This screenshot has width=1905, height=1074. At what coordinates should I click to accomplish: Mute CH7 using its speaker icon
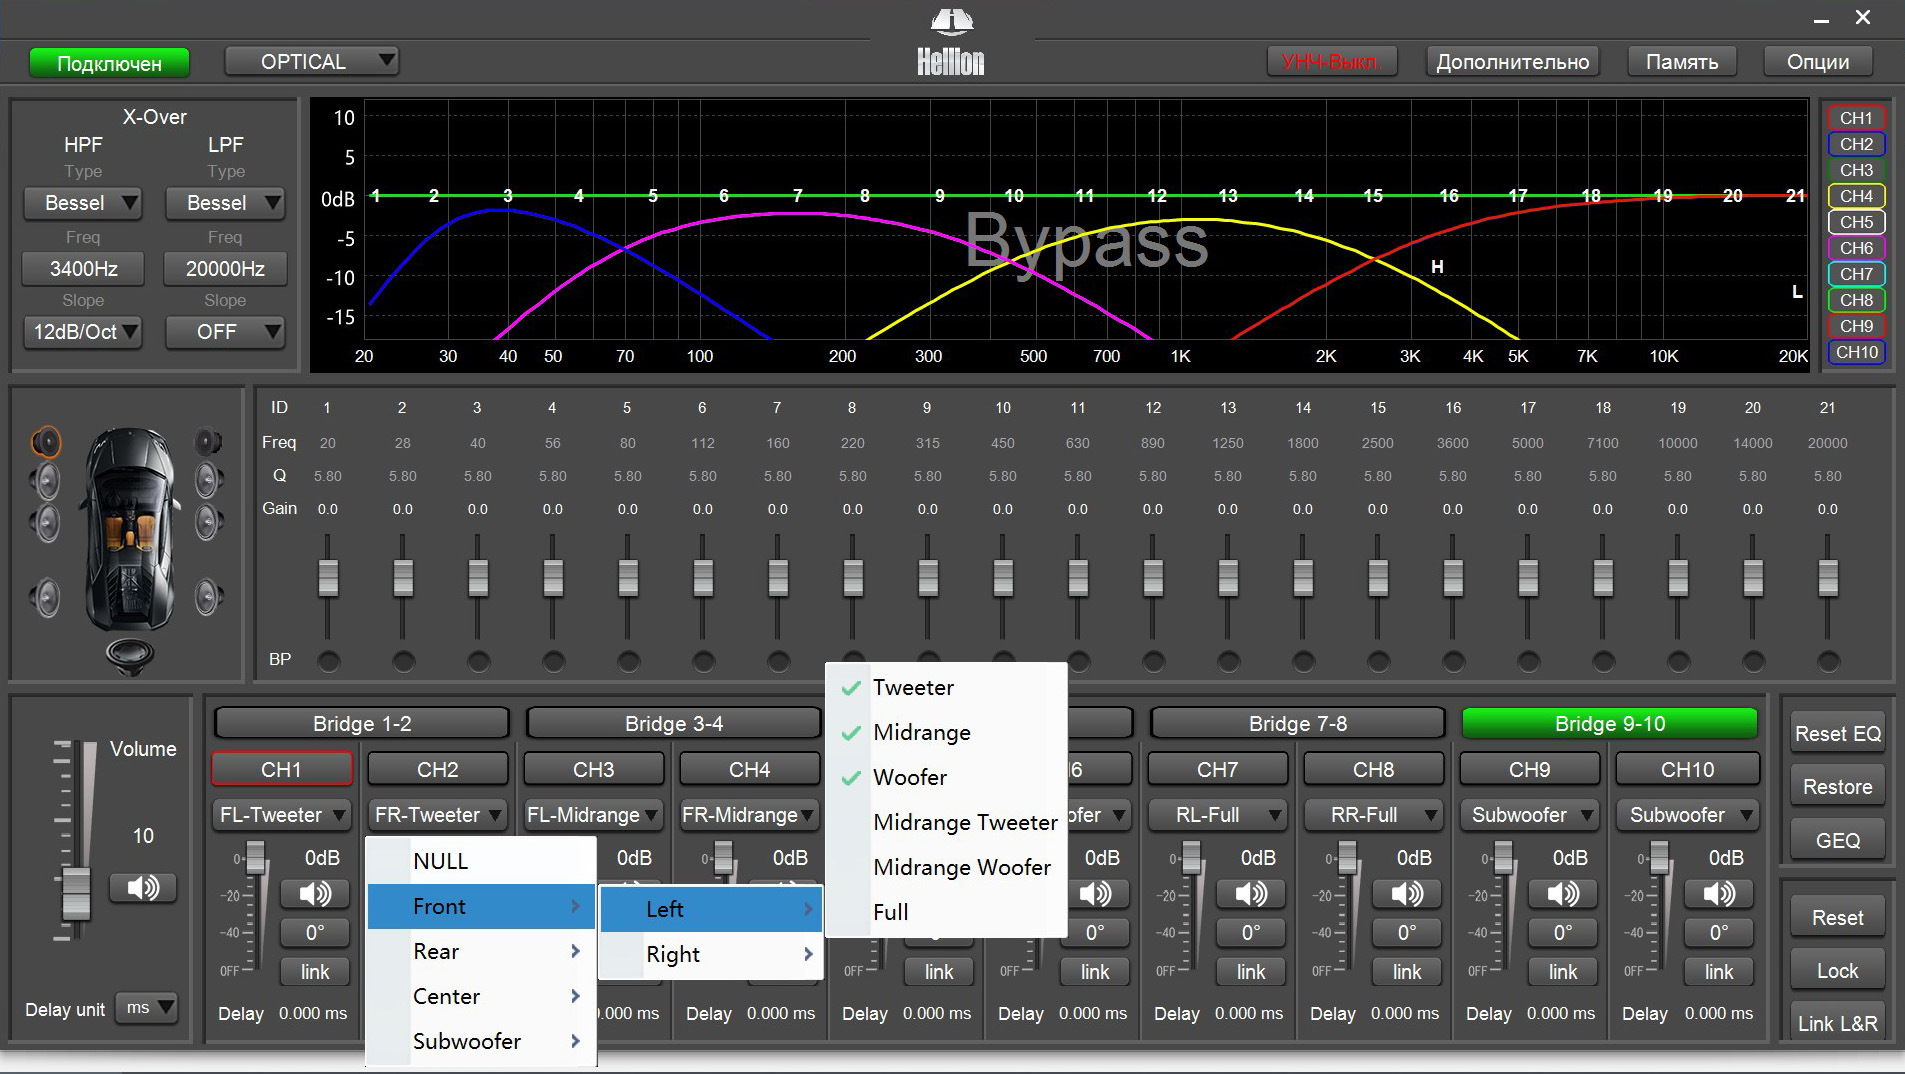pyautogui.click(x=1251, y=894)
